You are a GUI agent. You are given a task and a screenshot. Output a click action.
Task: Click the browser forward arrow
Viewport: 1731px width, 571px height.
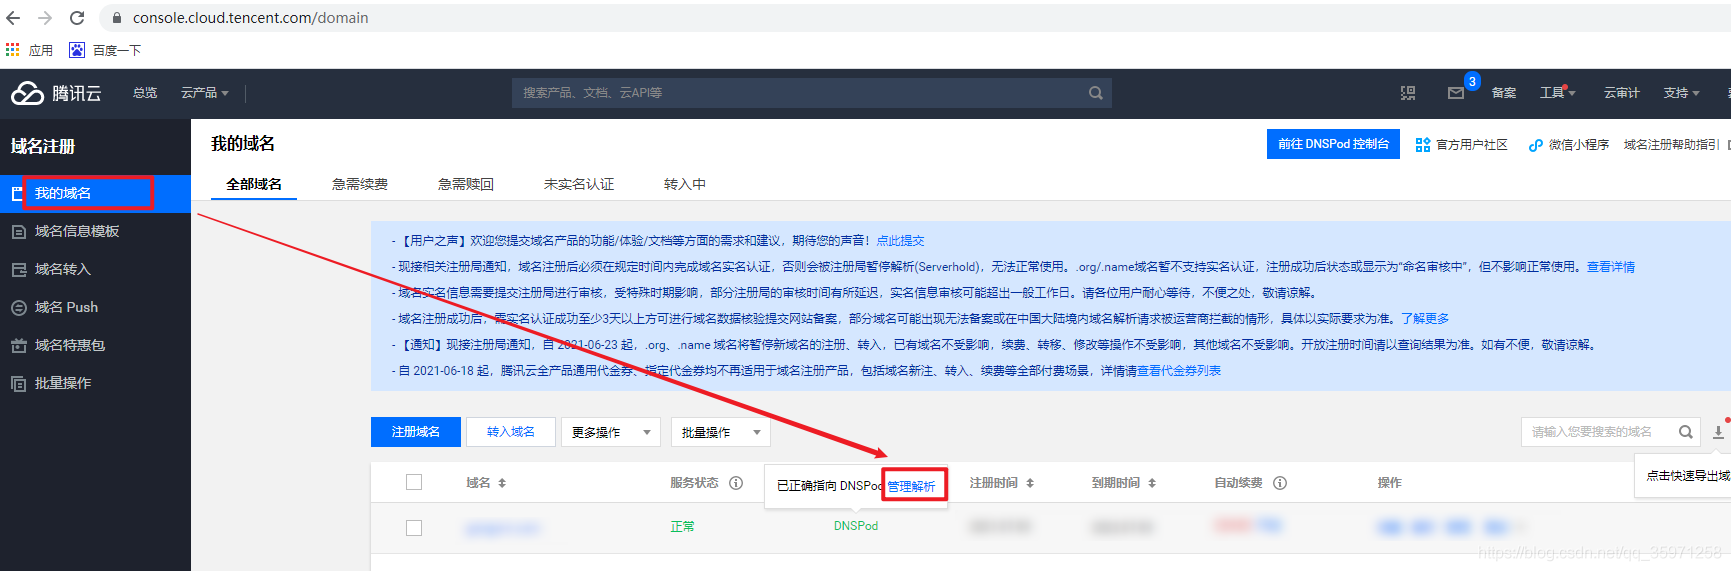45,18
